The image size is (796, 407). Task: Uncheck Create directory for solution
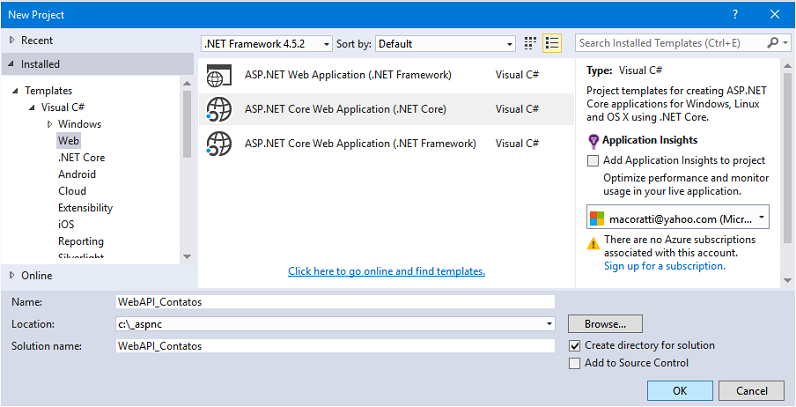pyautogui.click(x=575, y=346)
